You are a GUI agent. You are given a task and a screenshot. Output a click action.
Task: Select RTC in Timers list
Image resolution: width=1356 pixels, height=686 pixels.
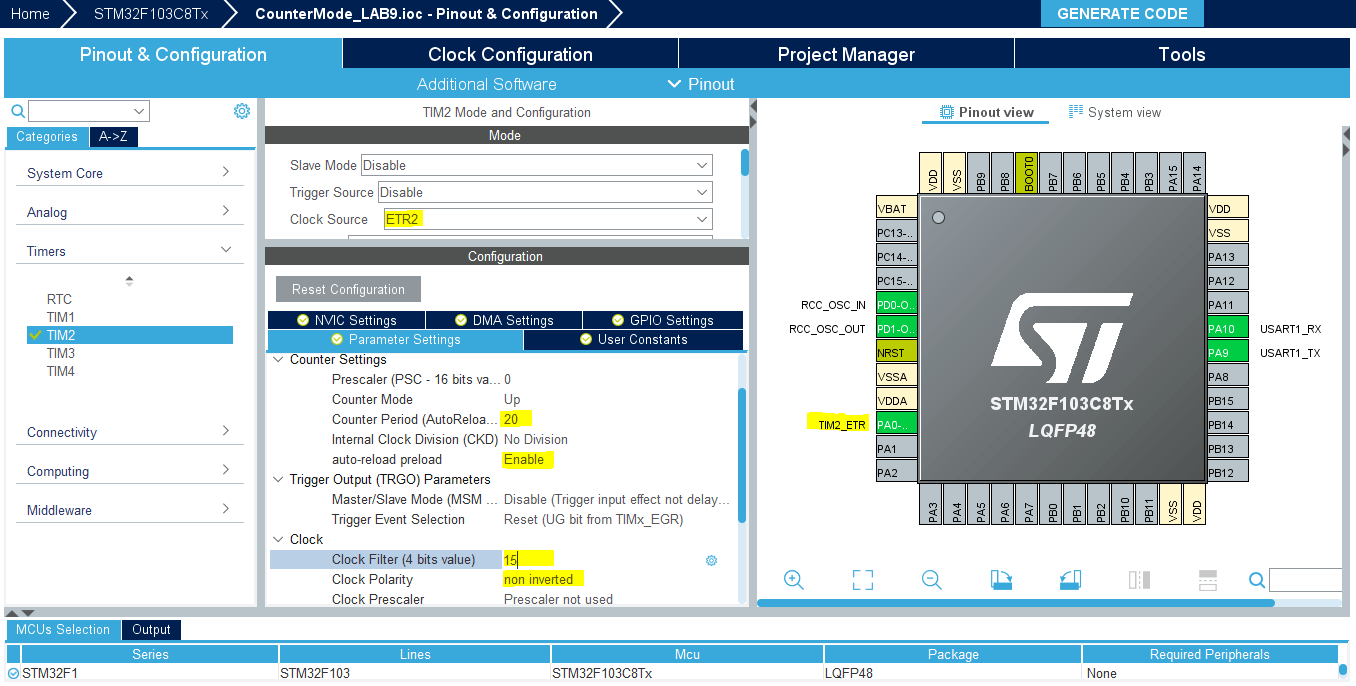(59, 299)
